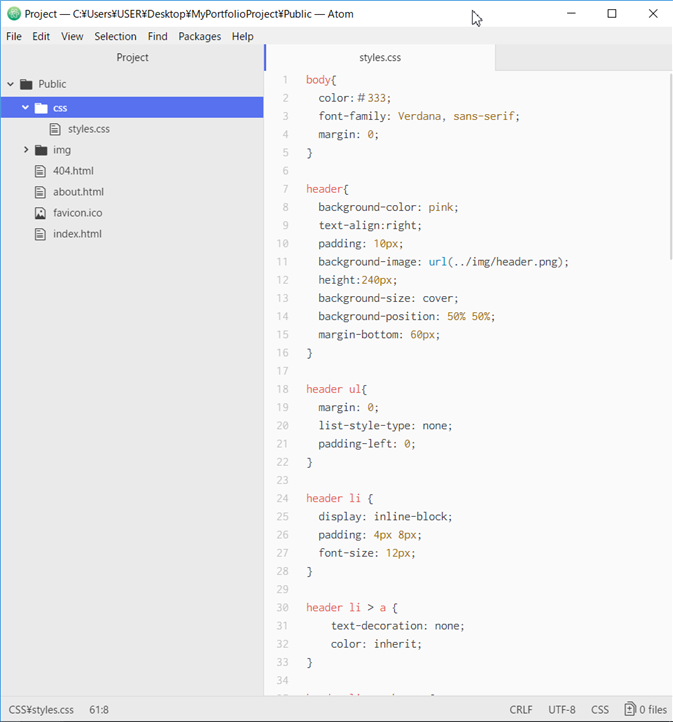The image size is (673, 722).
Task: Close the Atom window
Action: 653,14
